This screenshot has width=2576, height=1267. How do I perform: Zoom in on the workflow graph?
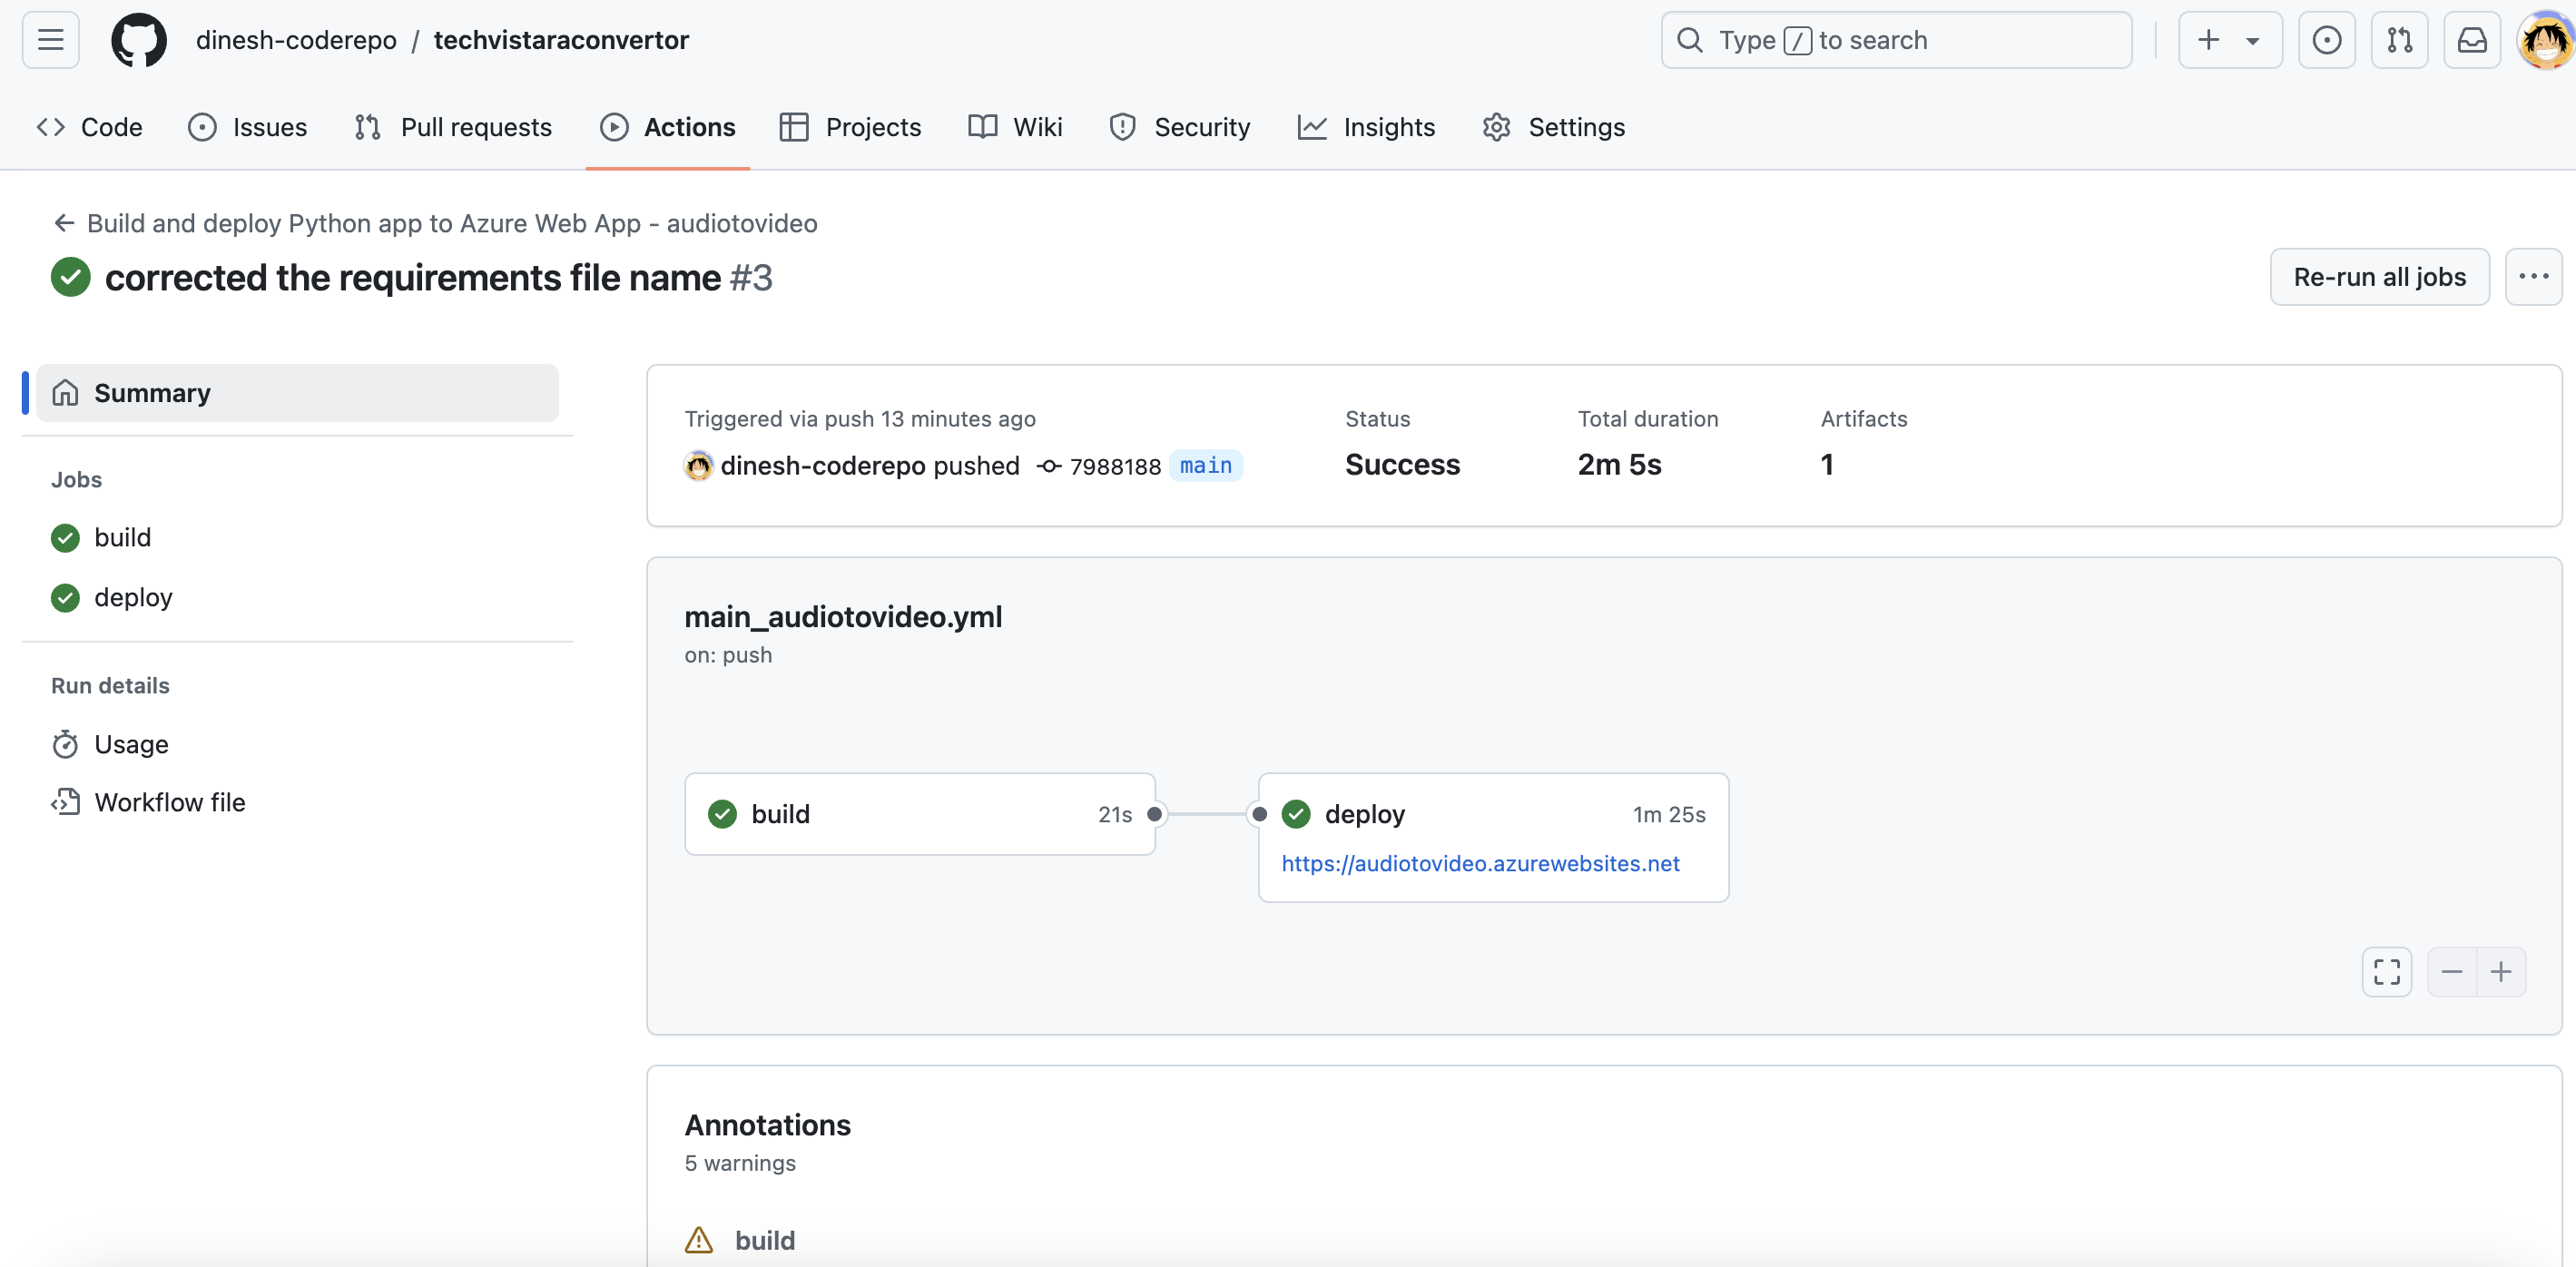pyautogui.click(x=2501, y=972)
